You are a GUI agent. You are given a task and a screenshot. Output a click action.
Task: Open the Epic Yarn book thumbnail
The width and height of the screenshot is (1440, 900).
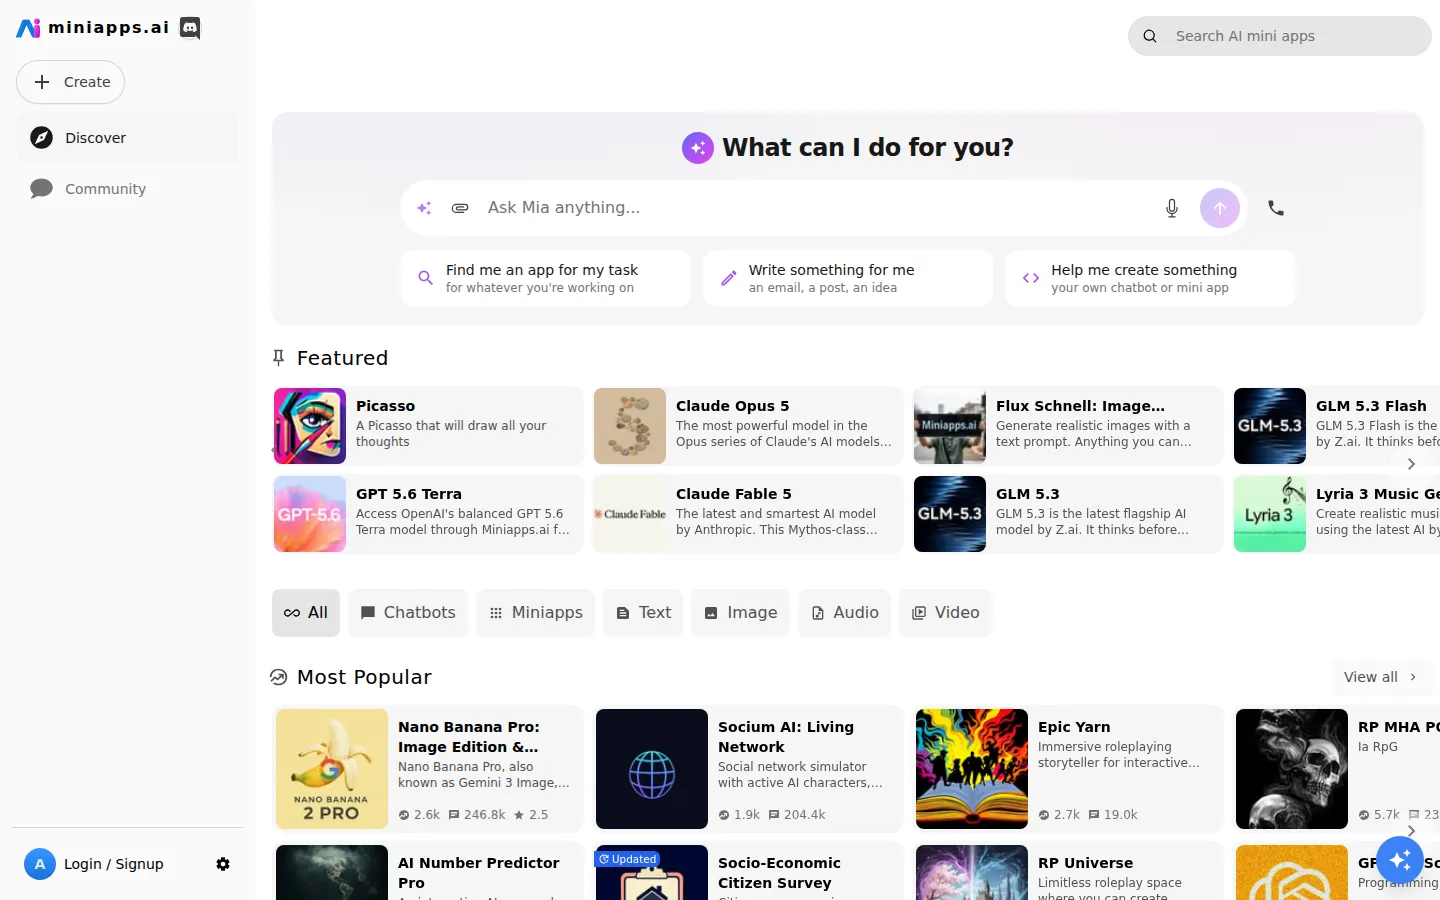coord(972,769)
